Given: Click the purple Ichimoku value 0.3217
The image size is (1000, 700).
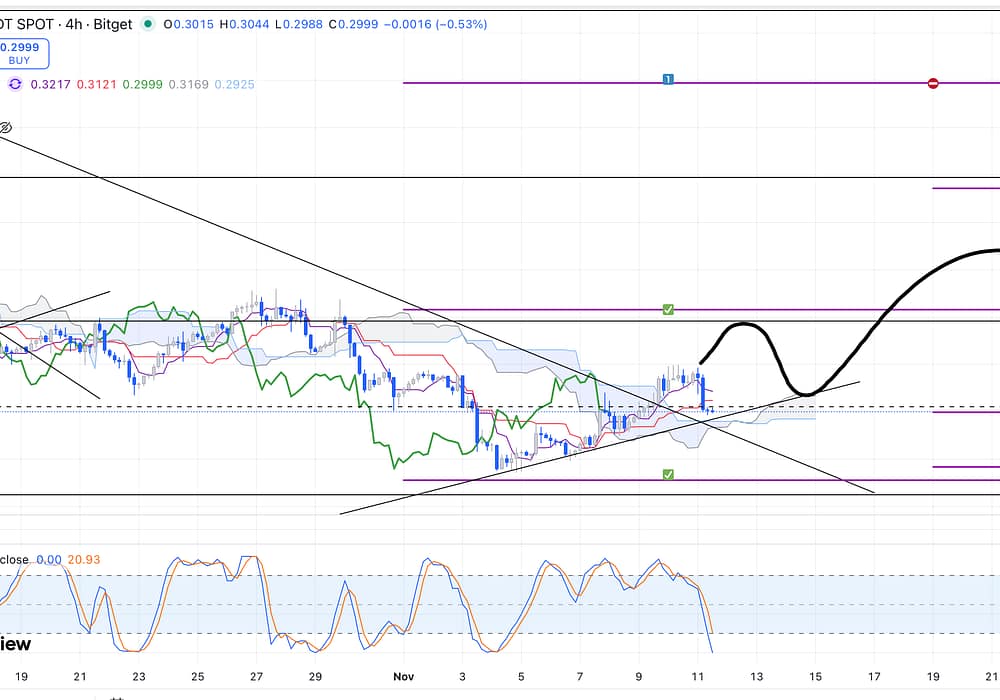Looking at the screenshot, I should pos(50,85).
